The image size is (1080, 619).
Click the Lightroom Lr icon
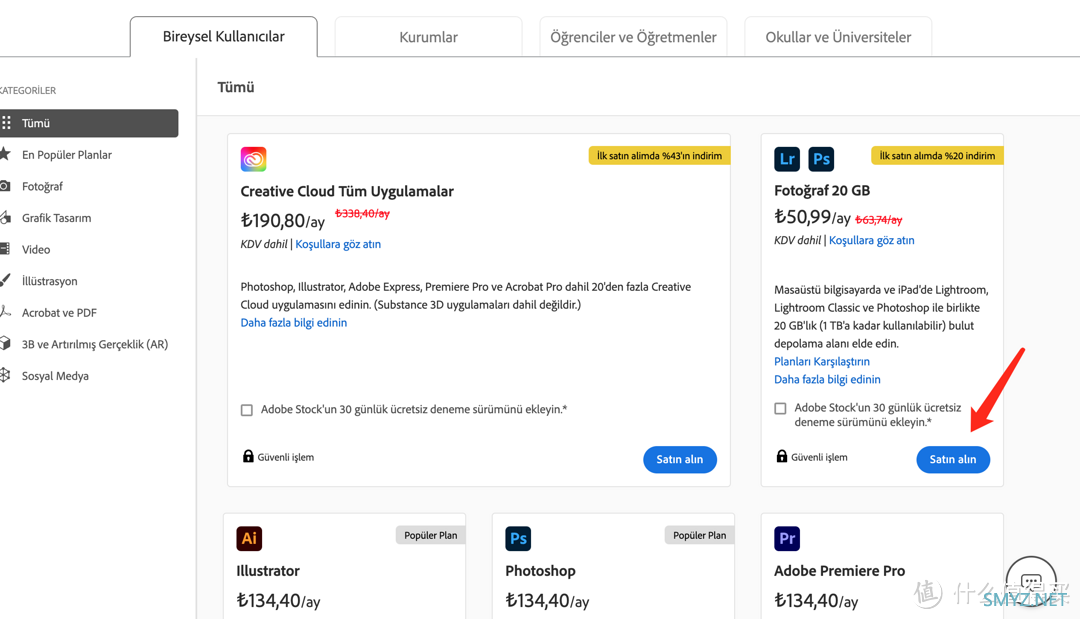[787, 159]
